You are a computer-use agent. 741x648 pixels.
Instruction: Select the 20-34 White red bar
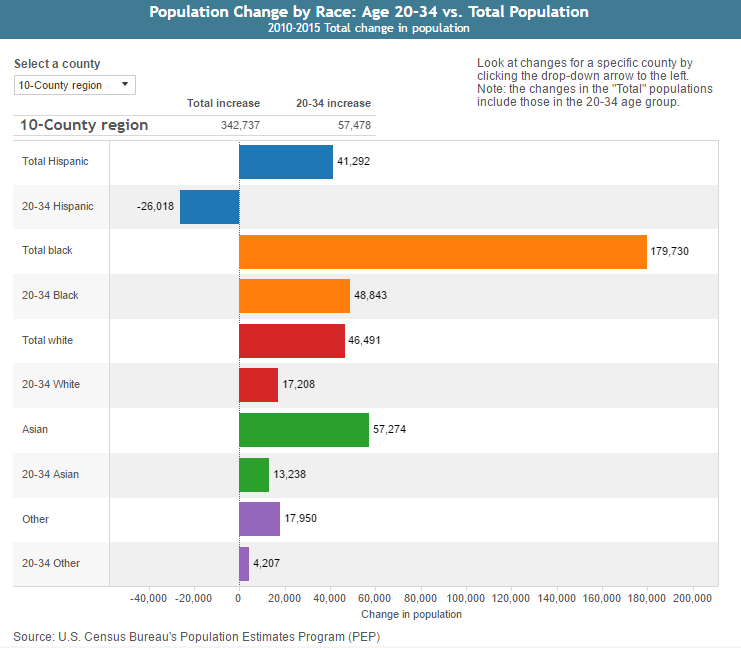[258, 385]
